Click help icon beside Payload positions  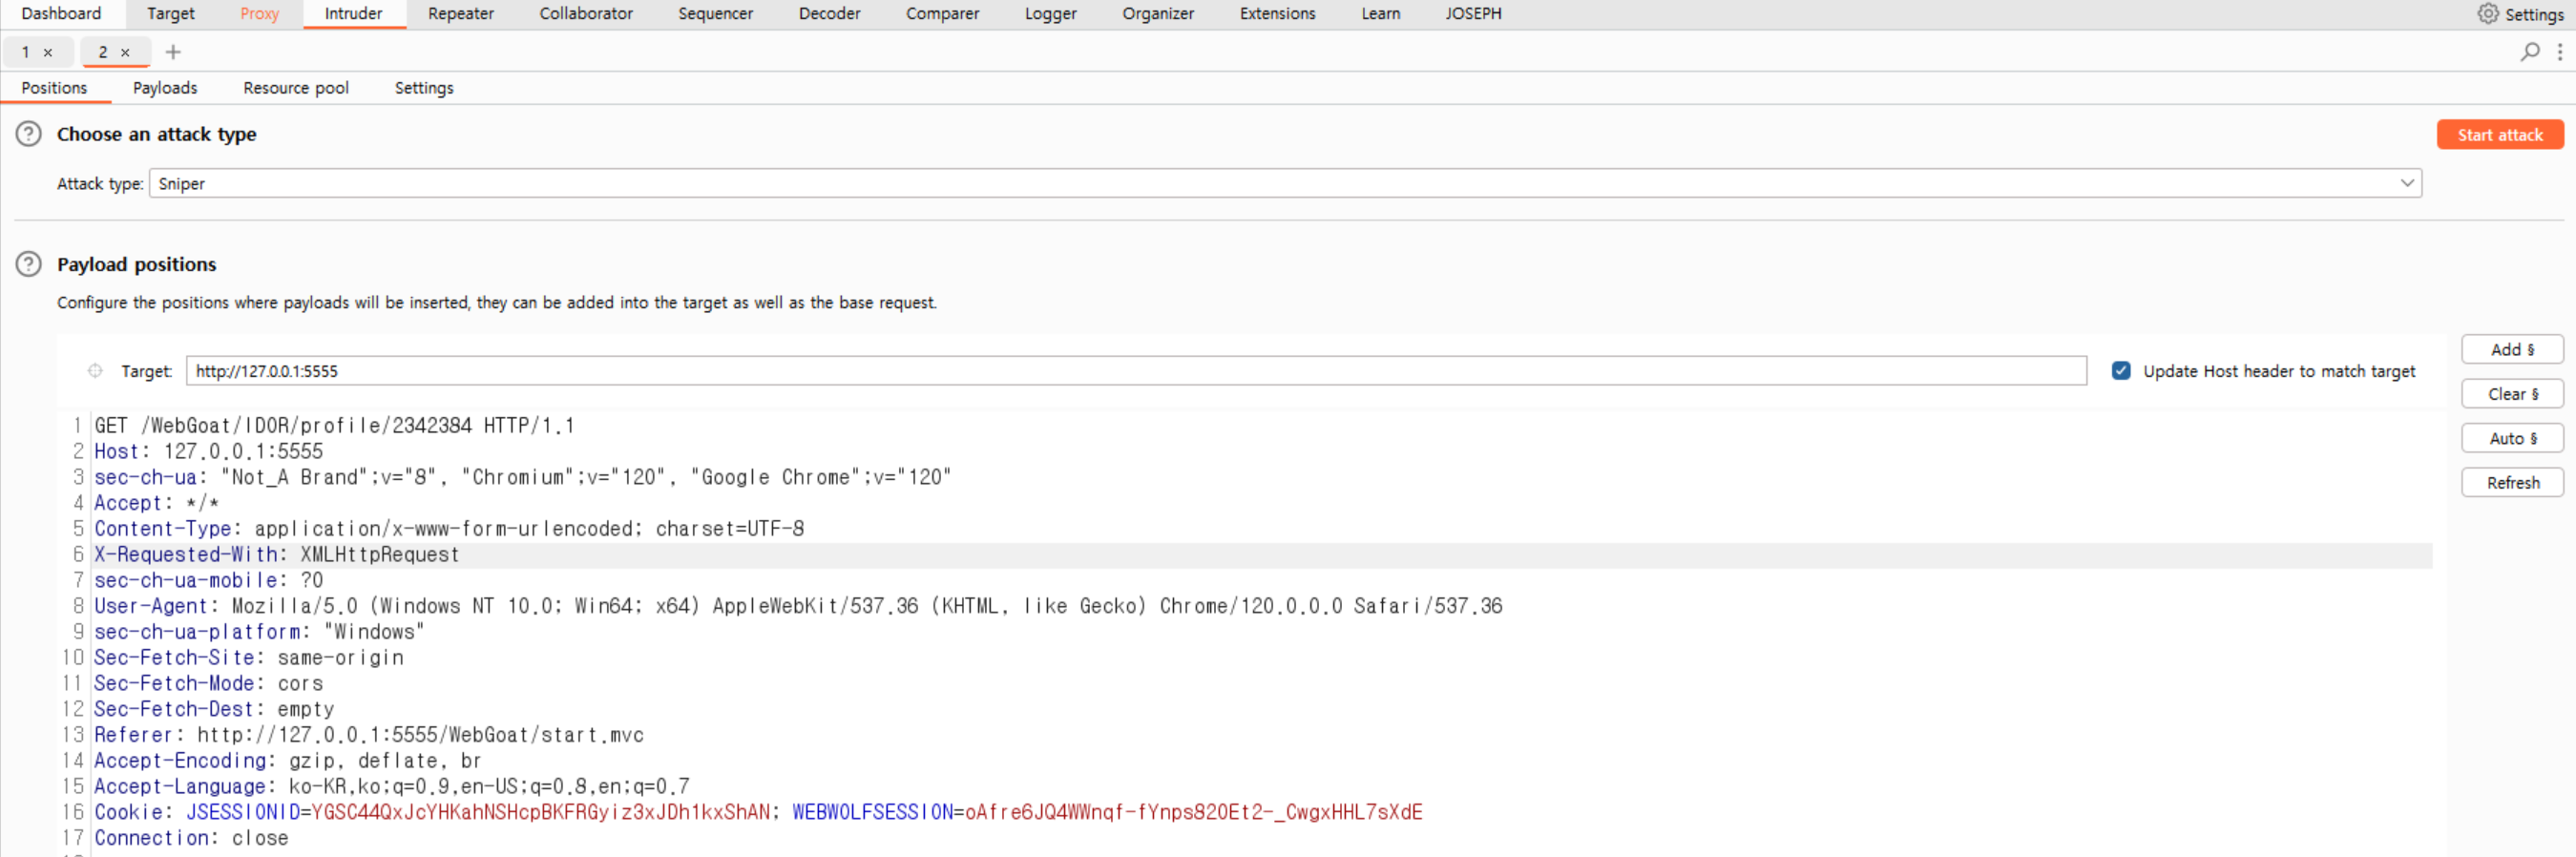coord(29,264)
